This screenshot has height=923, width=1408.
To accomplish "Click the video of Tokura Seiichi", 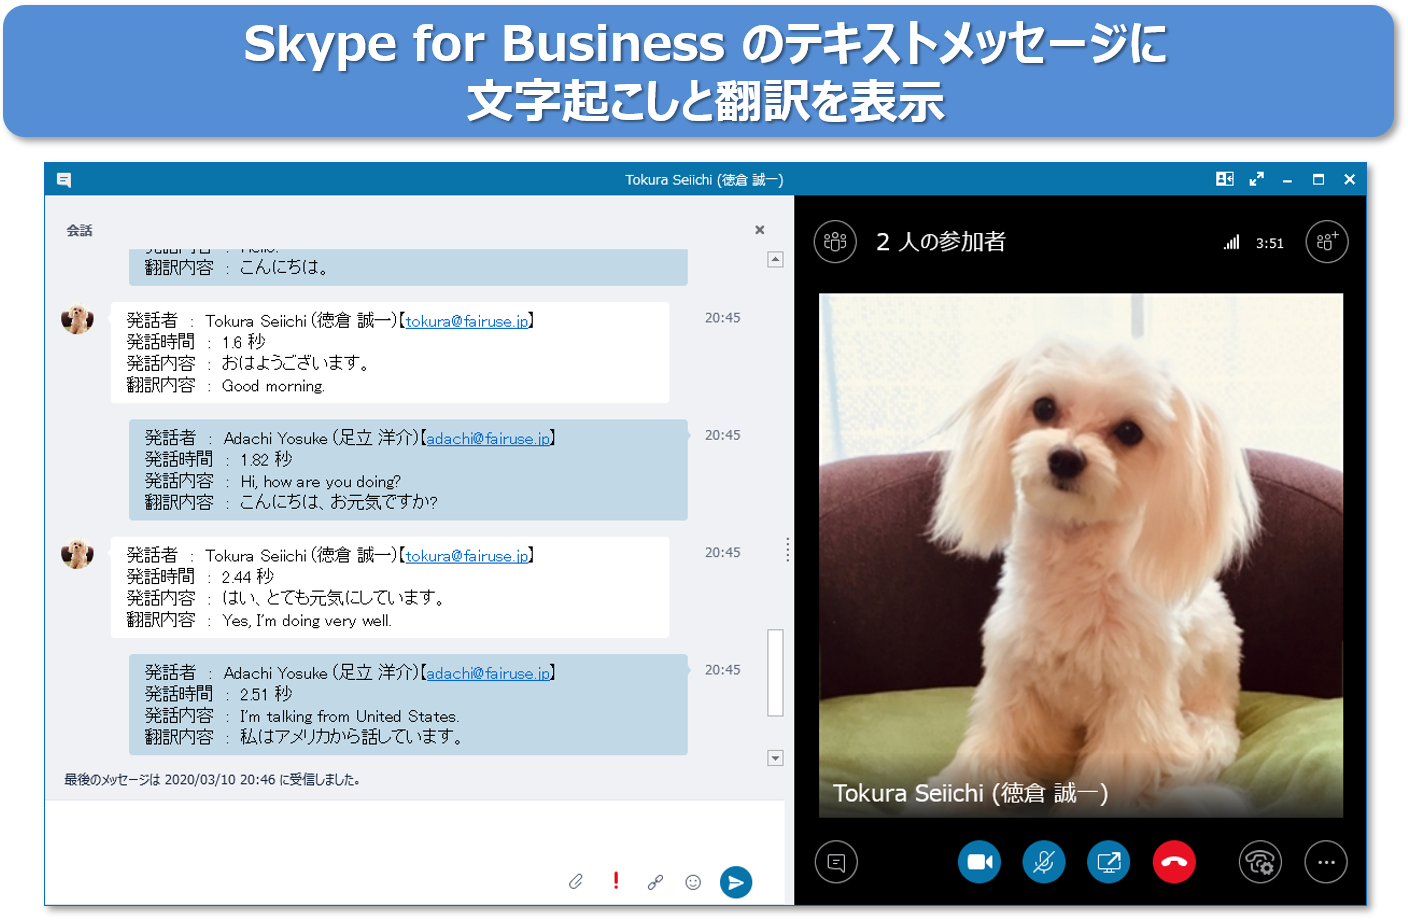I will pos(1081,555).
